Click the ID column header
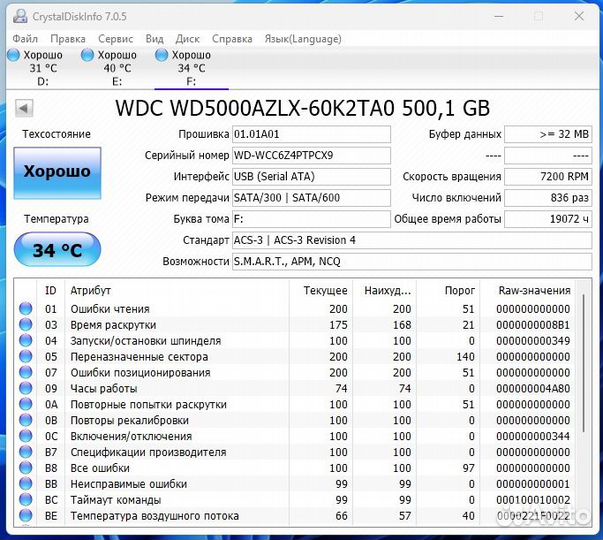 (x=50, y=290)
